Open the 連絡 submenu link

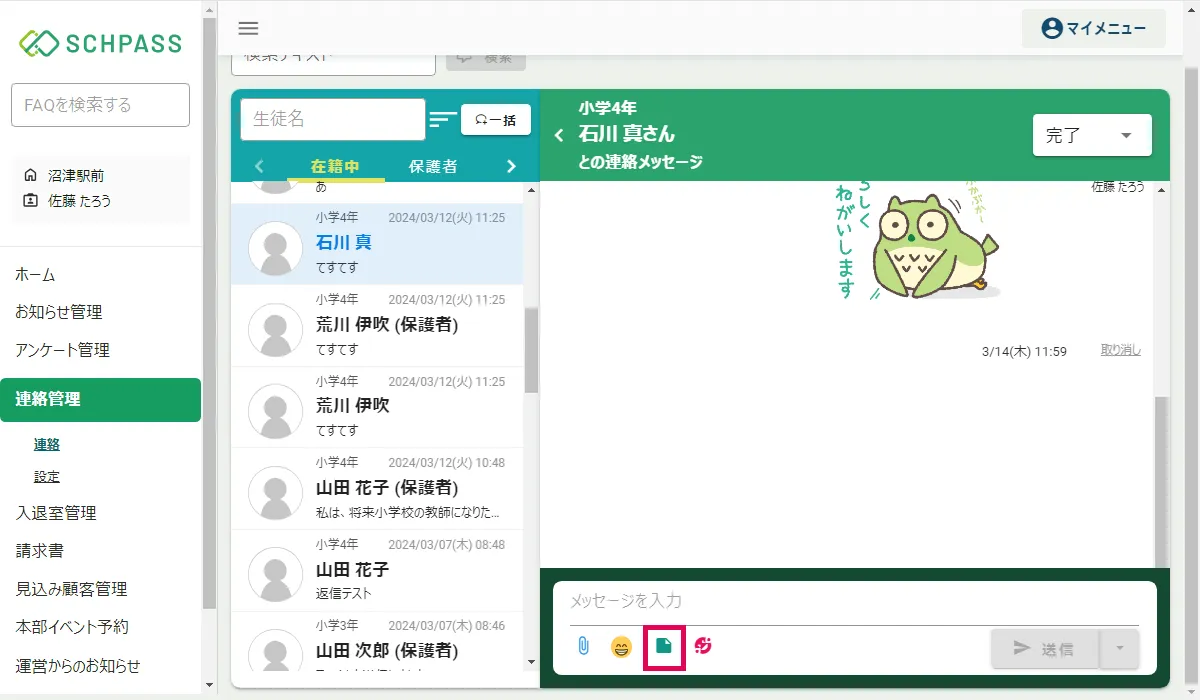pyautogui.click(x=47, y=445)
